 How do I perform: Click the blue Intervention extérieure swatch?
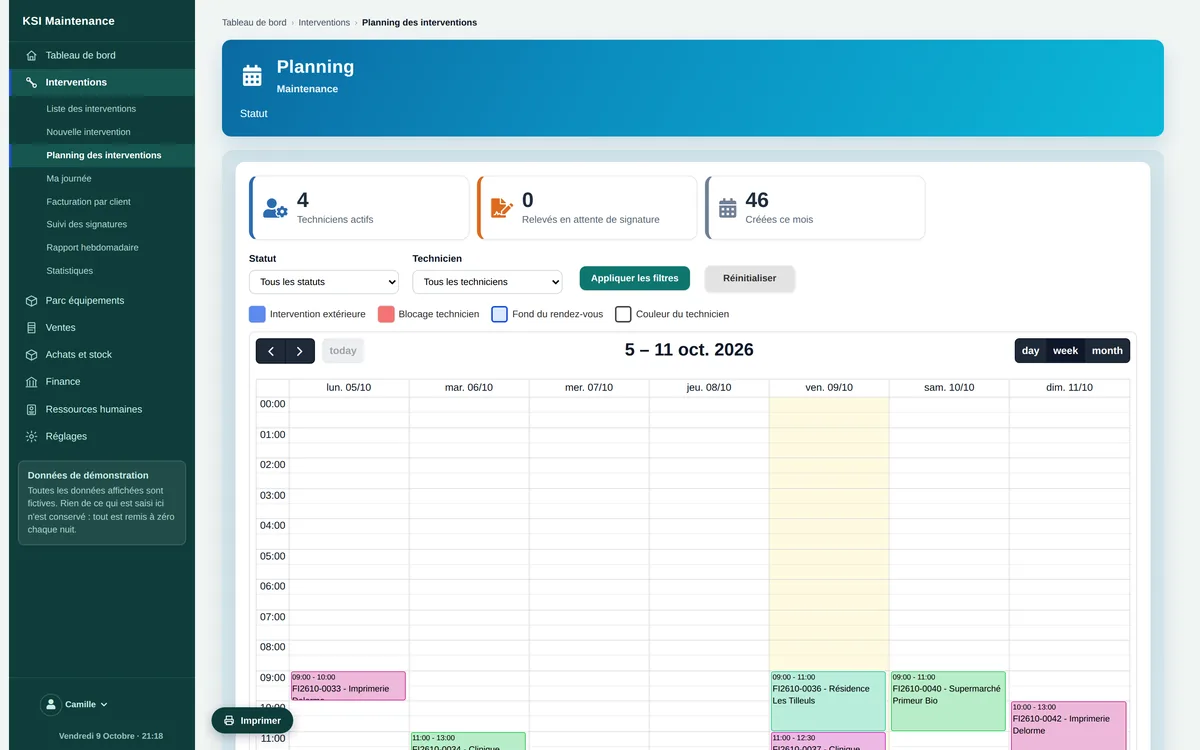point(257,314)
